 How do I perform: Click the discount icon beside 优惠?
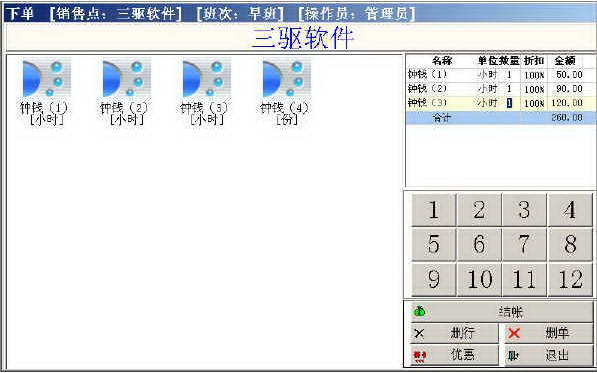[x=419, y=356]
